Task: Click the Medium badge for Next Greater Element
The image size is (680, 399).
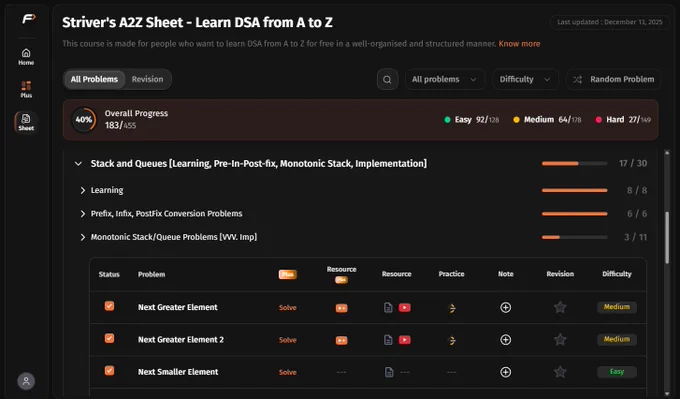Action: coord(617,307)
